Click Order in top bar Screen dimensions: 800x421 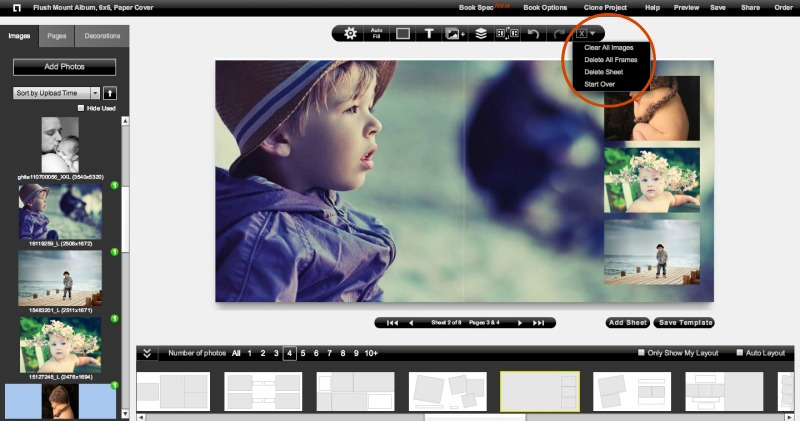click(783, 8)
